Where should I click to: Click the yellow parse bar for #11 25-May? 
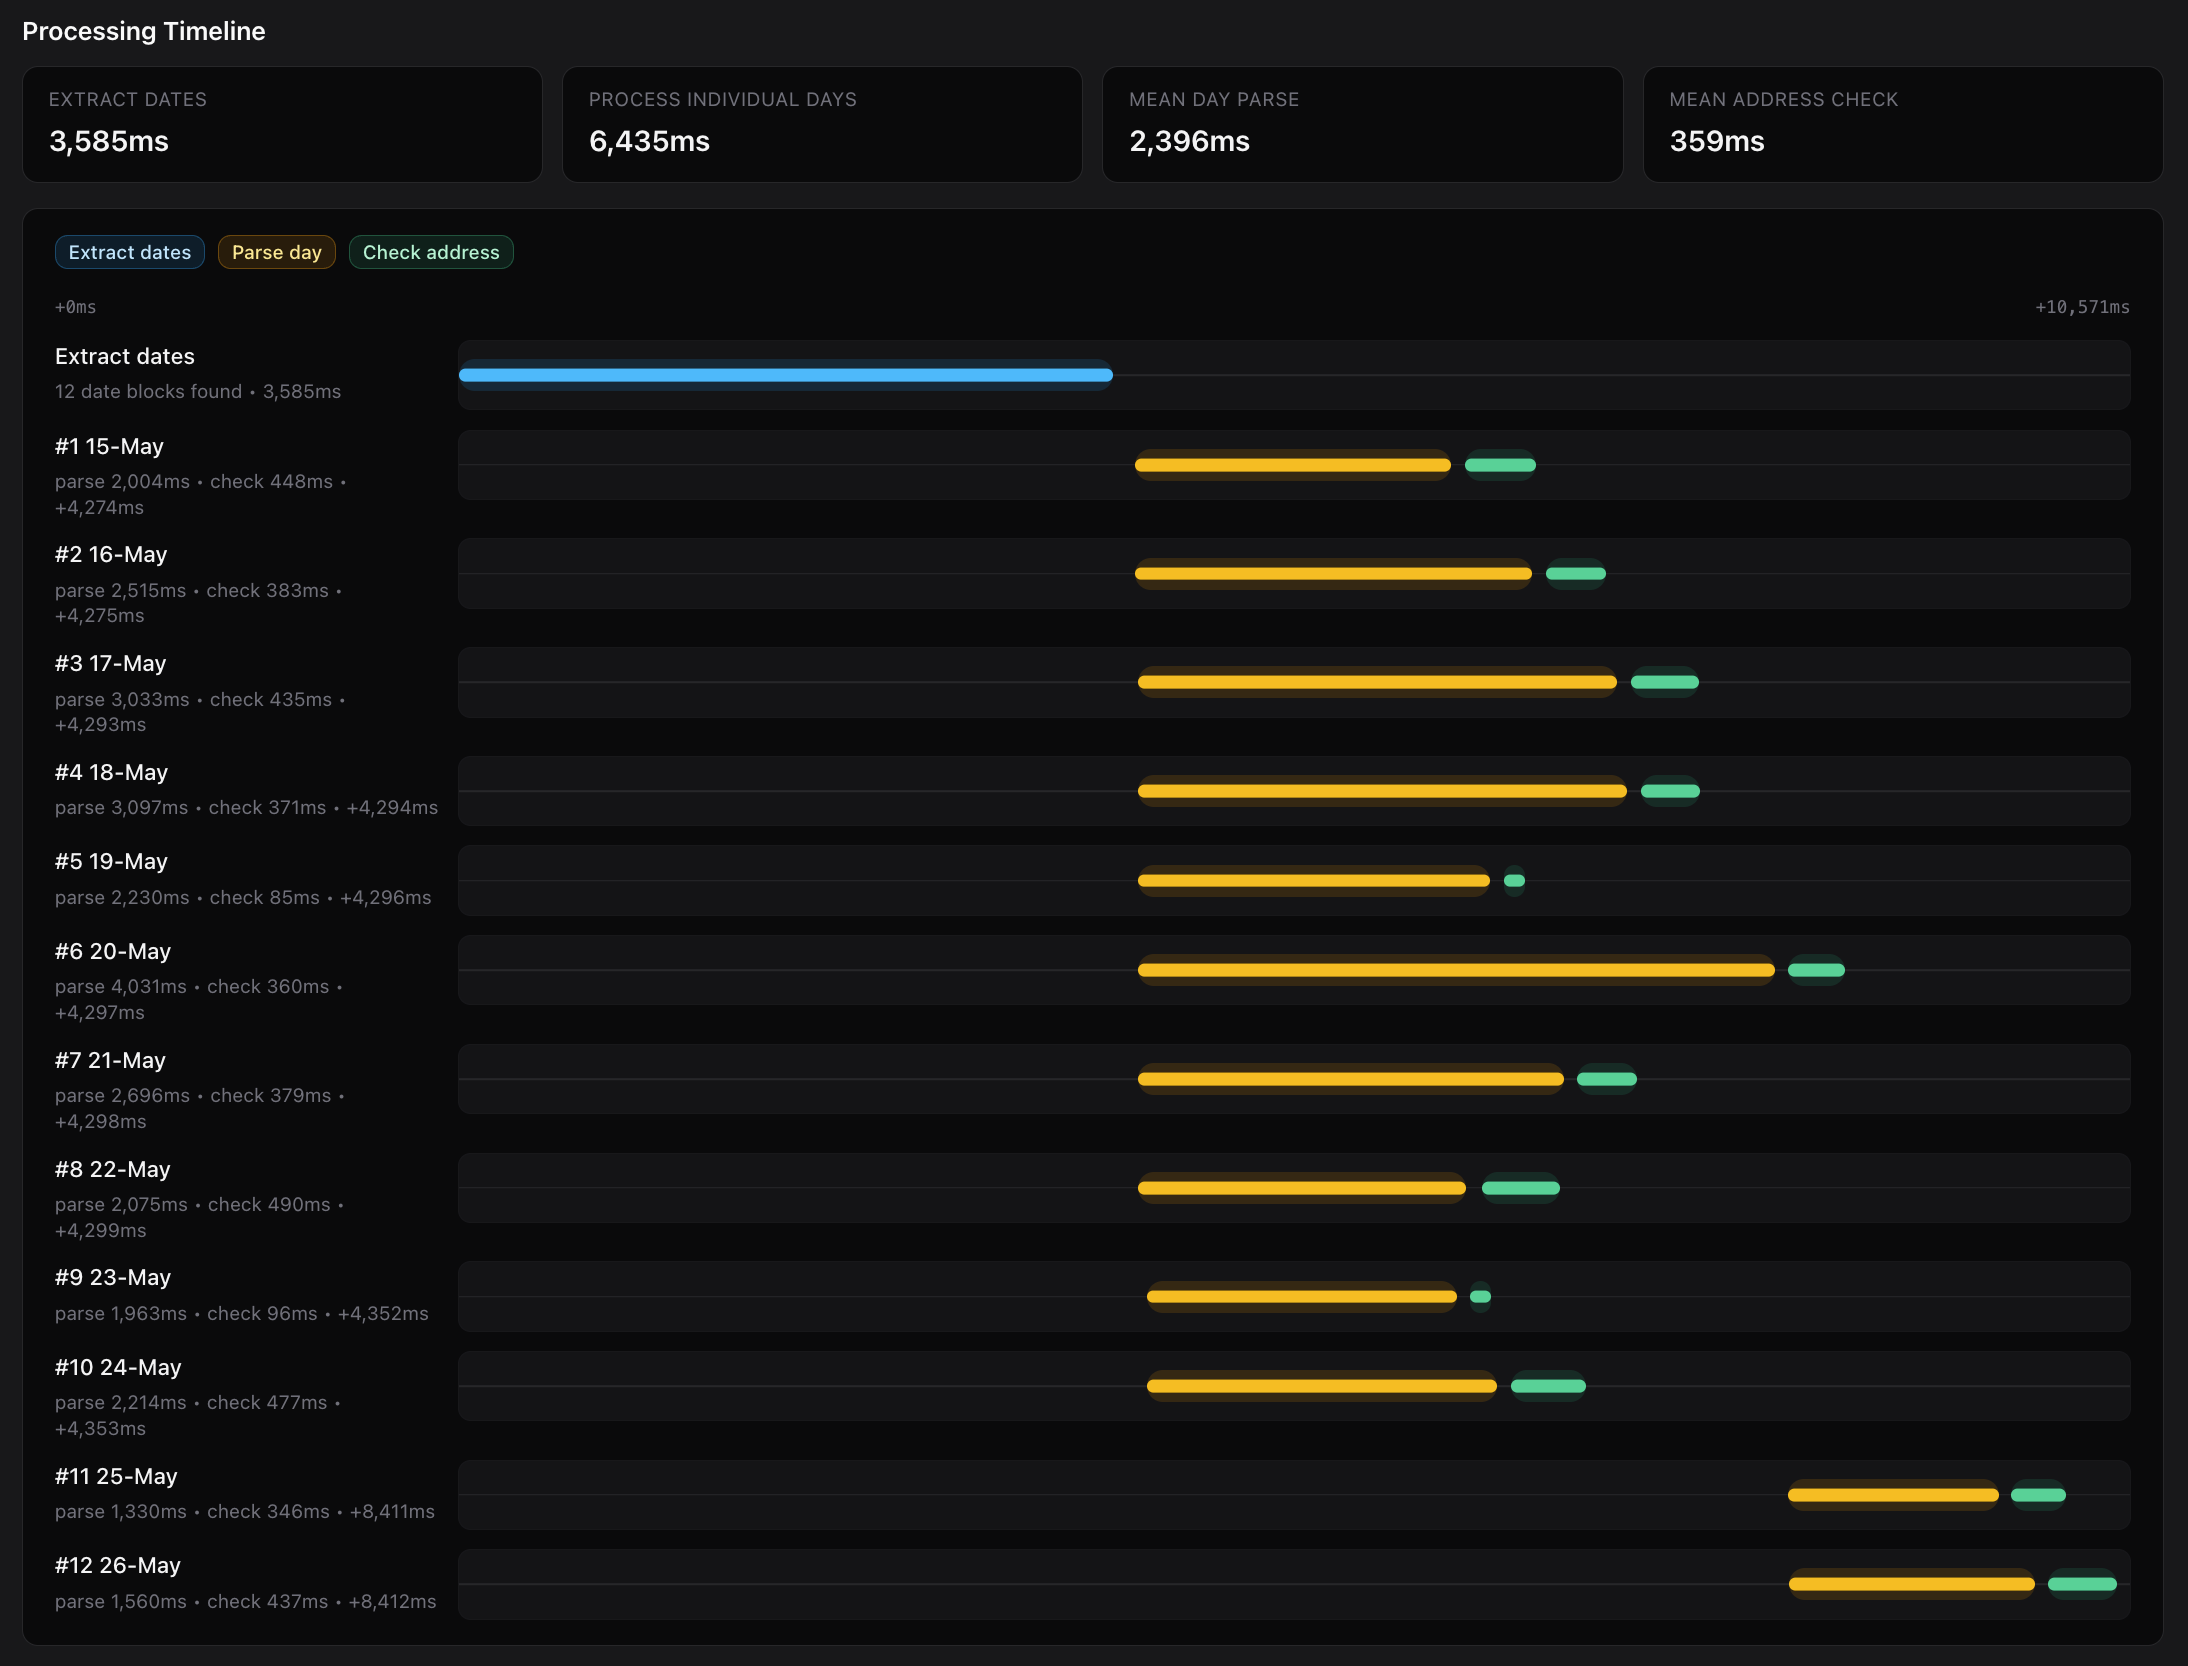pyautogui.click(x=1892, y=1495)
